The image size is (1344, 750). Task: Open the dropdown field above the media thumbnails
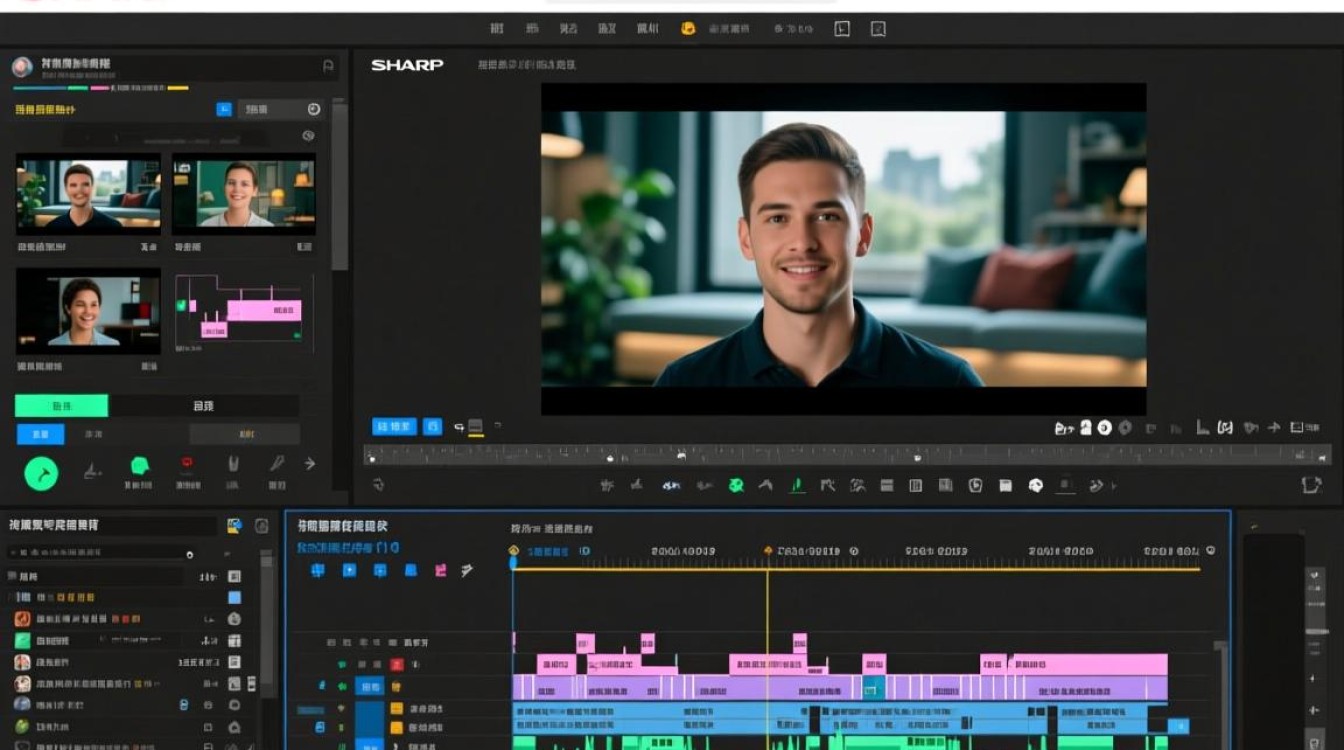pyautogui.click(x=280, y=109)
